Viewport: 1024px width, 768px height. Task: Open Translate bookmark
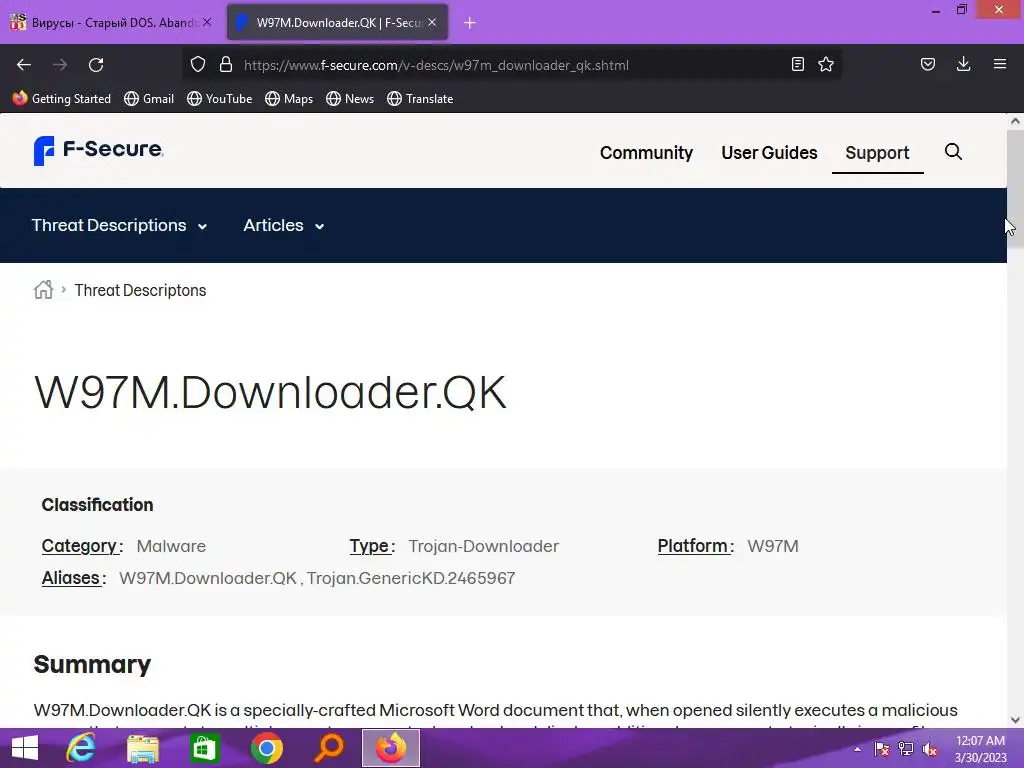[x=420, y=99]
